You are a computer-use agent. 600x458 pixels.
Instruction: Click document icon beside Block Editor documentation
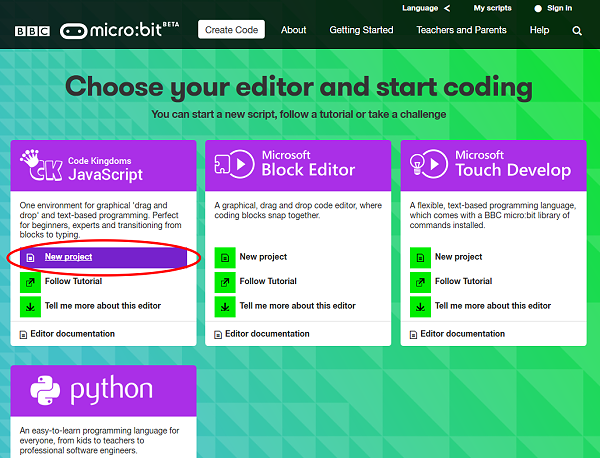(x=218, y=335)
